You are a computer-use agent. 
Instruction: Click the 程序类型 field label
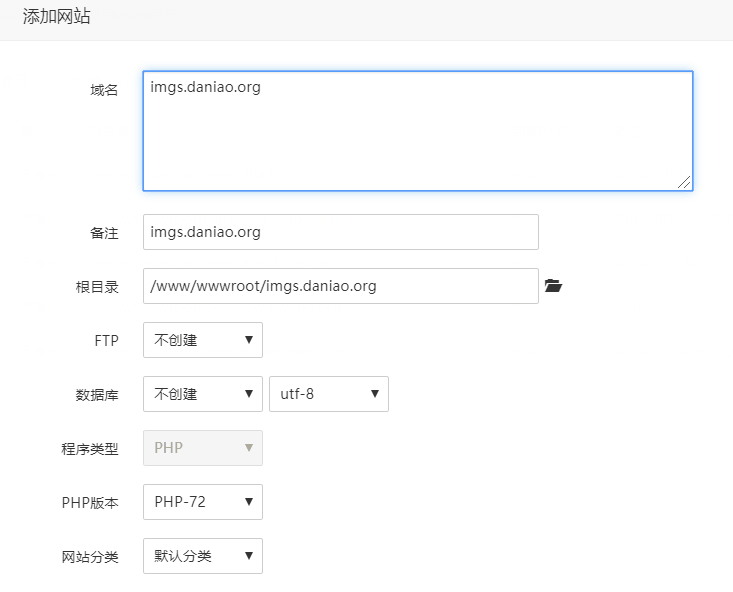click(90, 449)
